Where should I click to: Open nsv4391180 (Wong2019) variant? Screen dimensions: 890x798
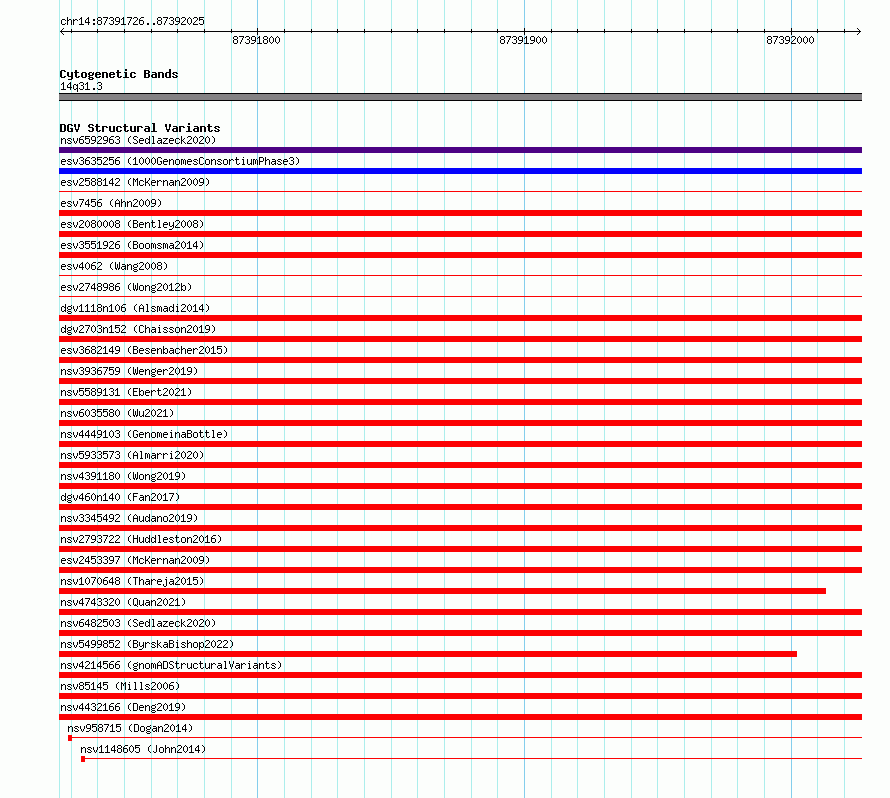pos(123,476)
